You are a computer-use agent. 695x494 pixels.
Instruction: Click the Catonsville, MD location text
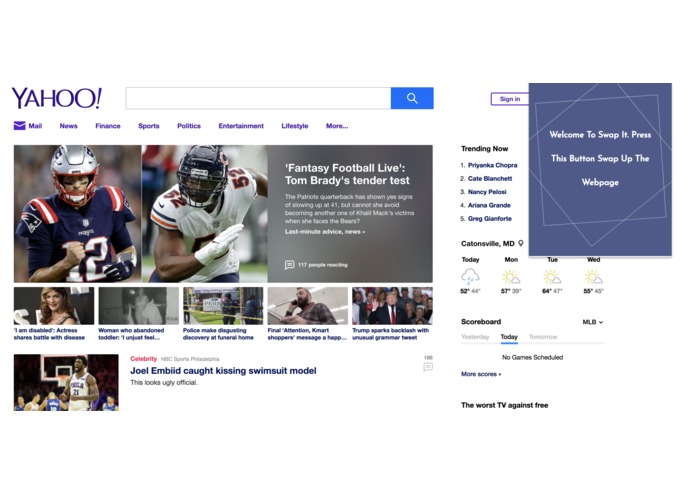pyautogui.click(x=488, y=243)
